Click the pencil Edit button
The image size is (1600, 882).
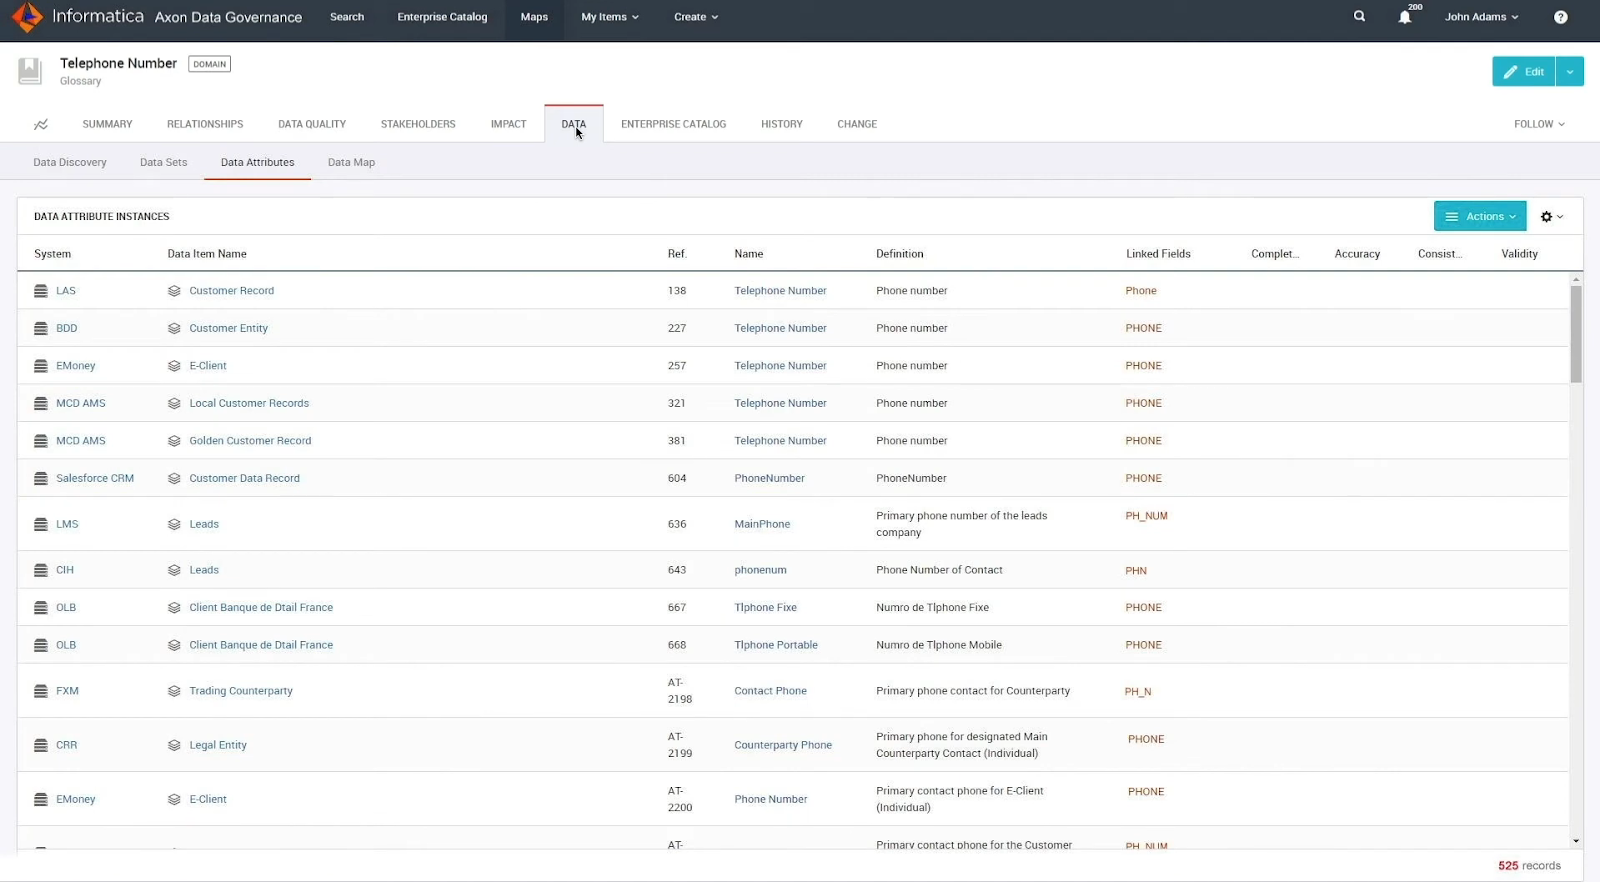[1523, 71]
